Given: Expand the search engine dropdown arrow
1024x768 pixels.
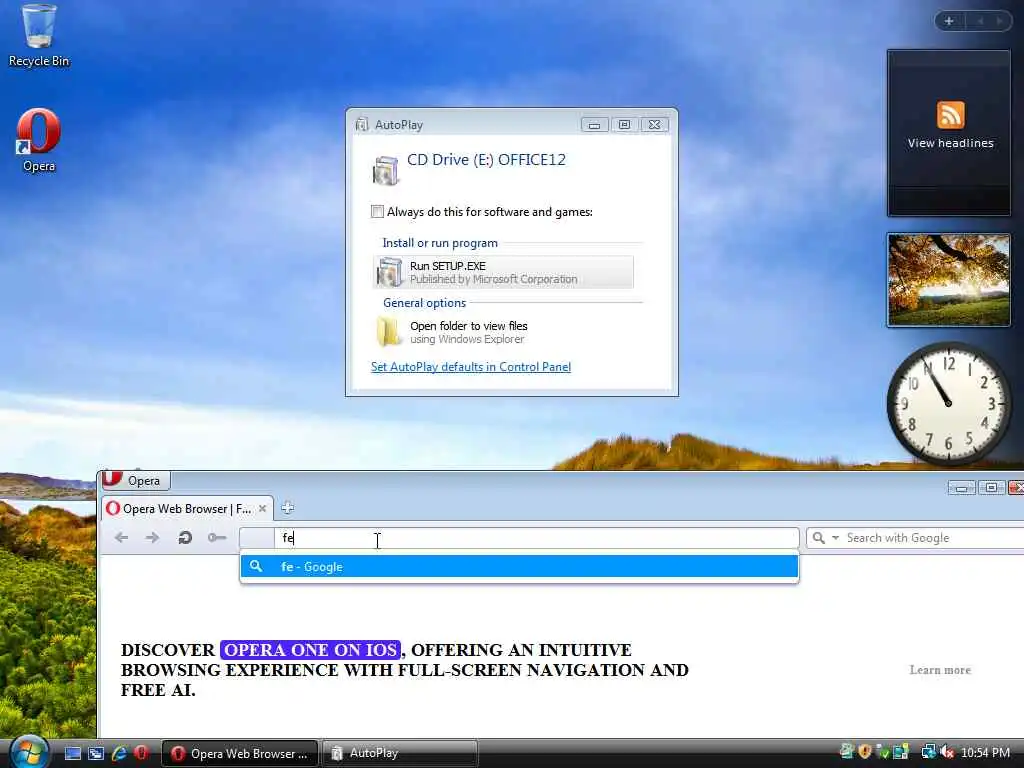Looking at the screenshot, I should pos(835,538).
